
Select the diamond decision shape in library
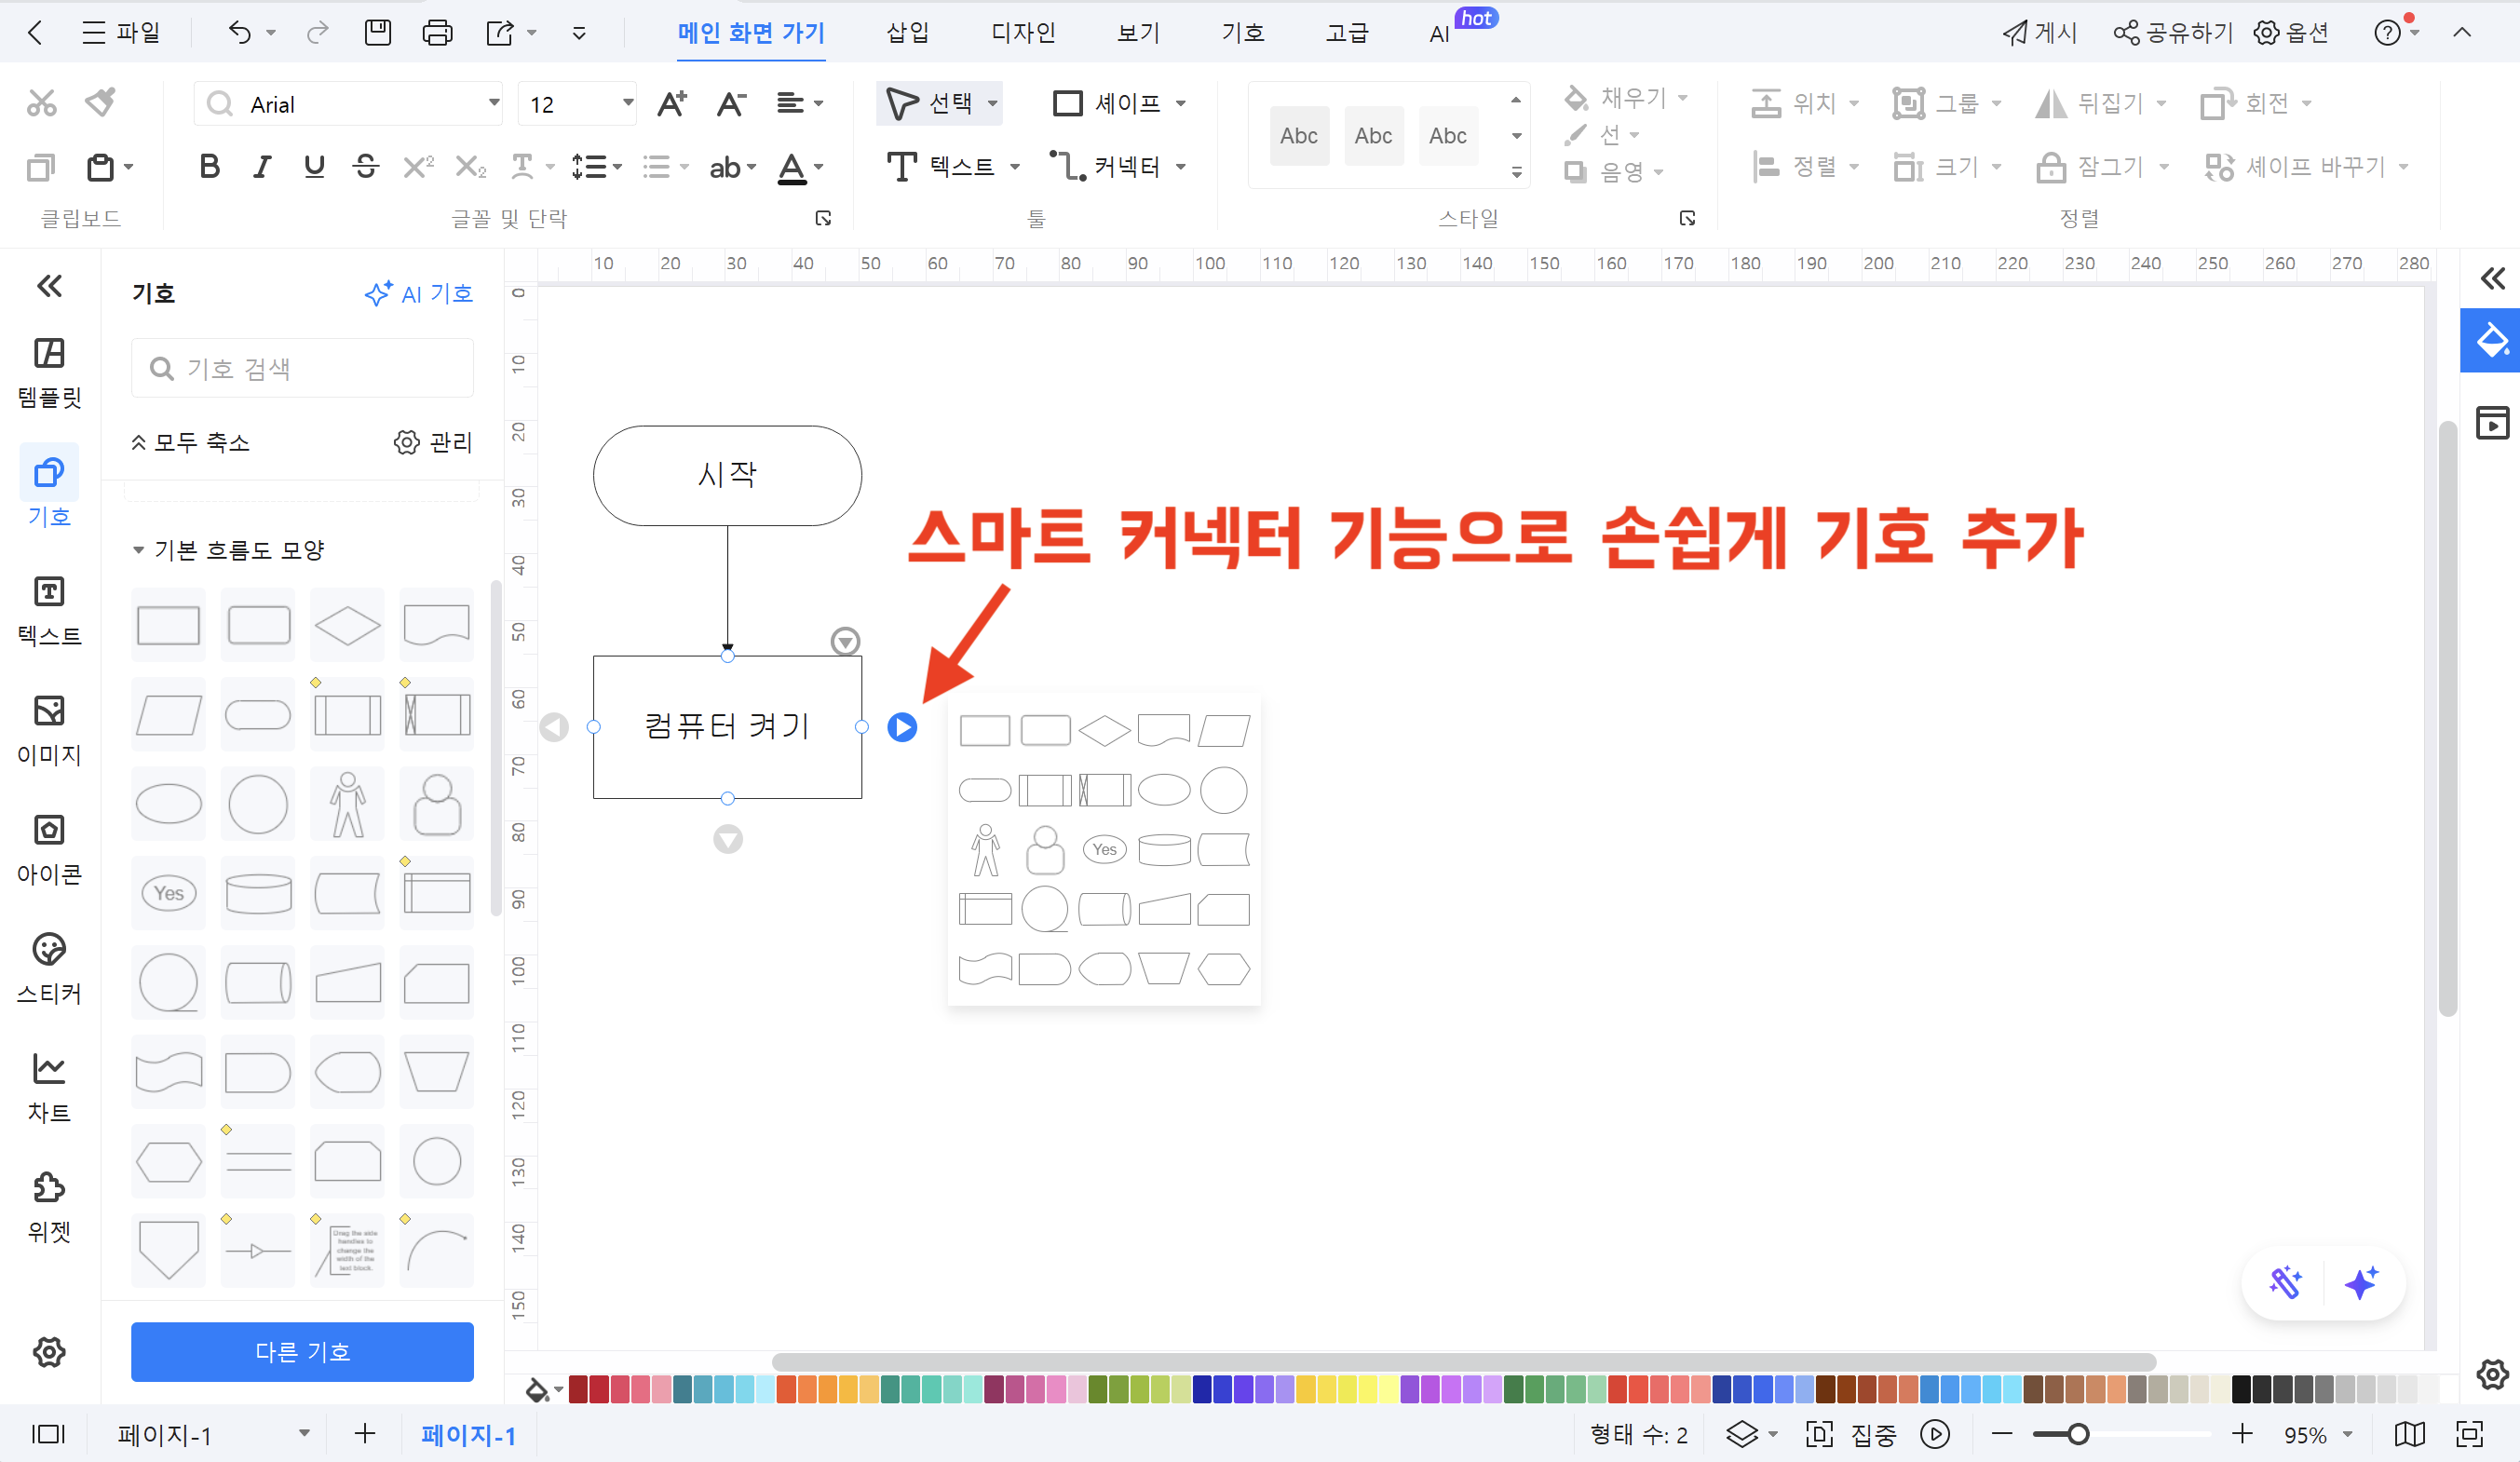(x=347, y=626)
